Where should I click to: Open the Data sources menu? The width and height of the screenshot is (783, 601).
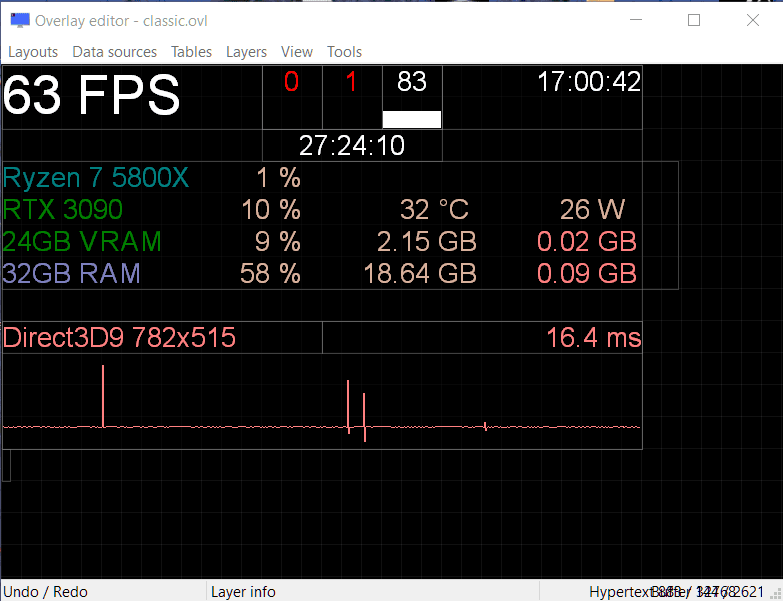[x=114, y=52]
